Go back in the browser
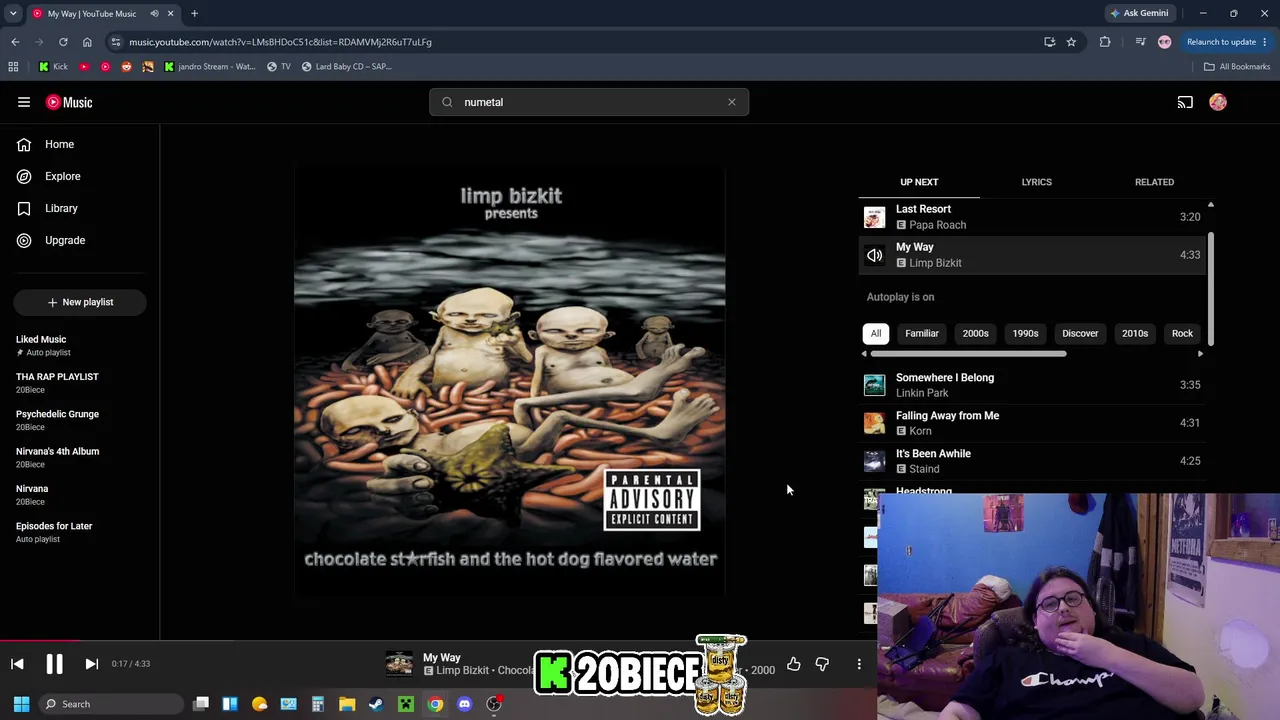The width and height of the screenshot is (1280, 720). pos(15,42)
